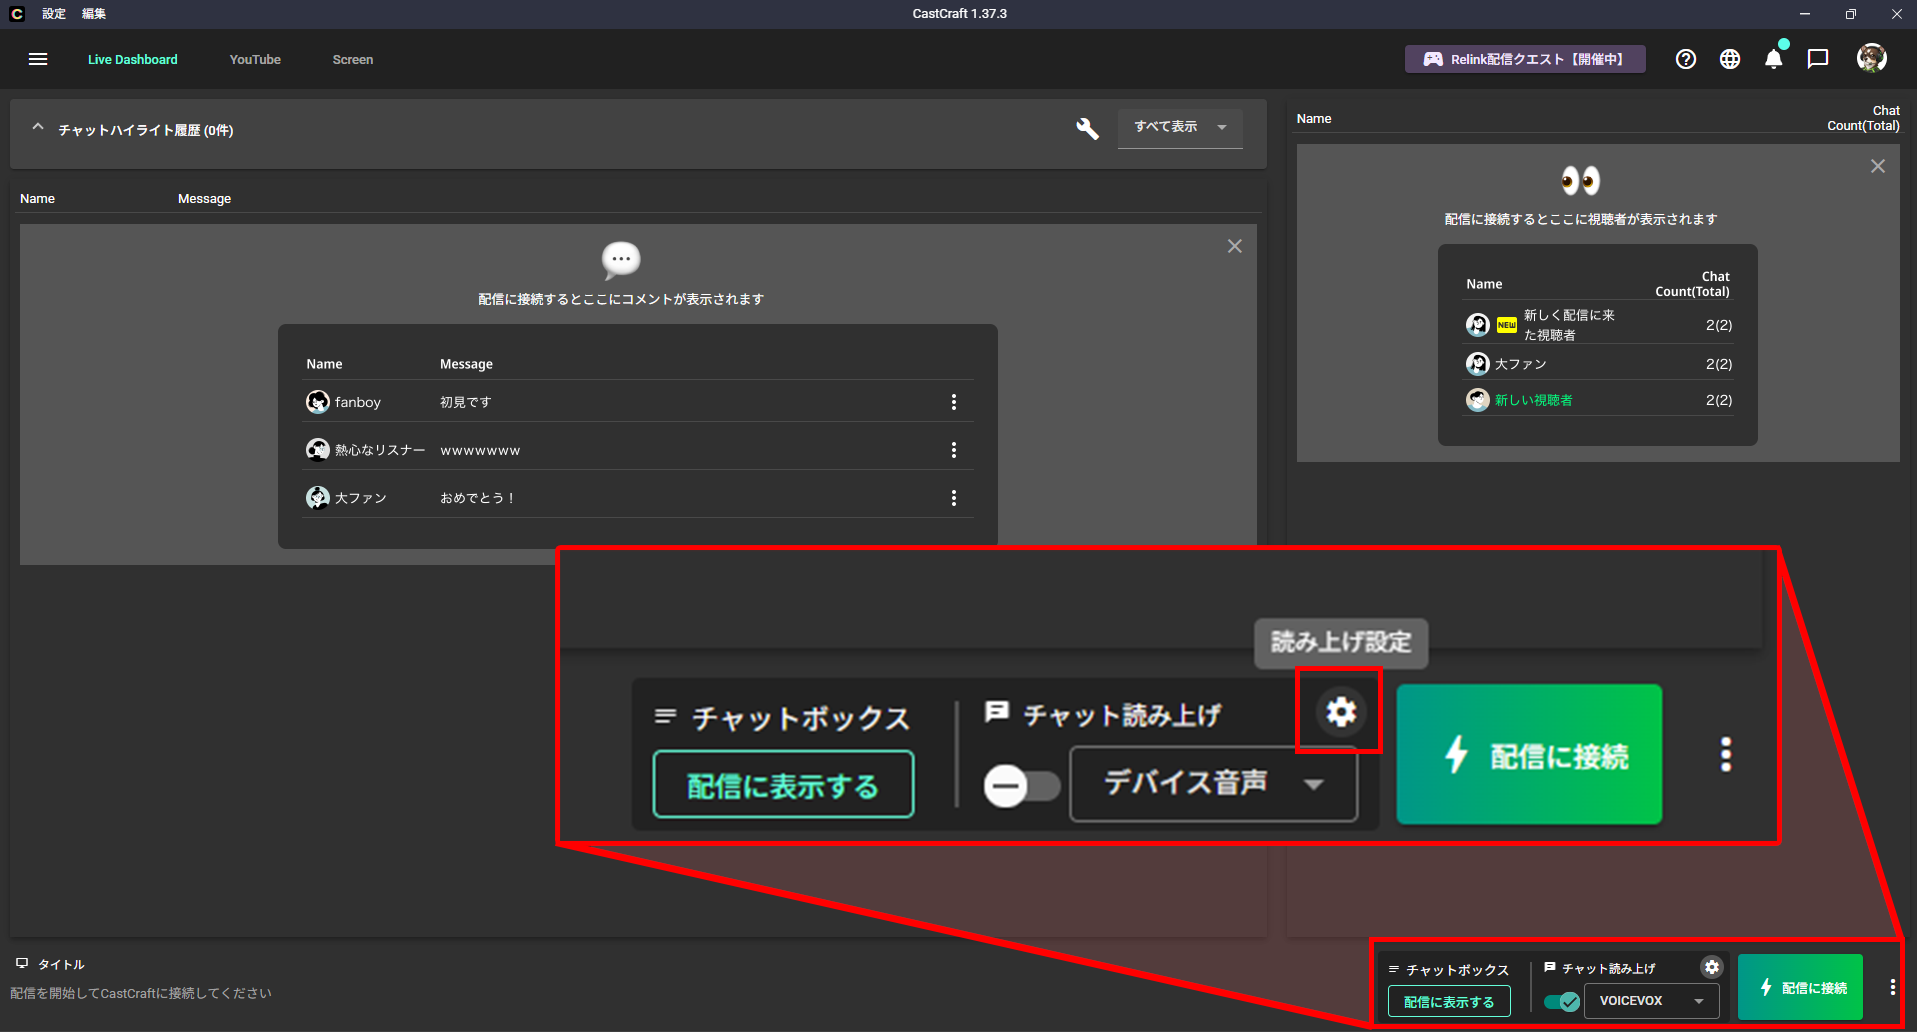
Task: Open the すべて表示 filter dropdown
Action: 1180,127
